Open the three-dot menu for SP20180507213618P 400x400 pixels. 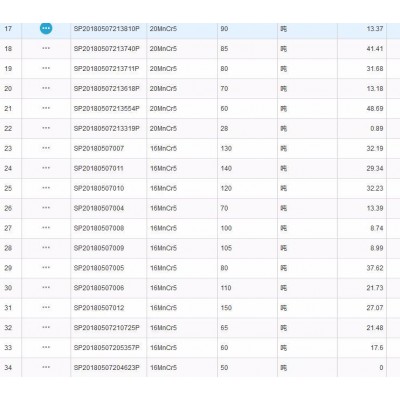[46, 88]
